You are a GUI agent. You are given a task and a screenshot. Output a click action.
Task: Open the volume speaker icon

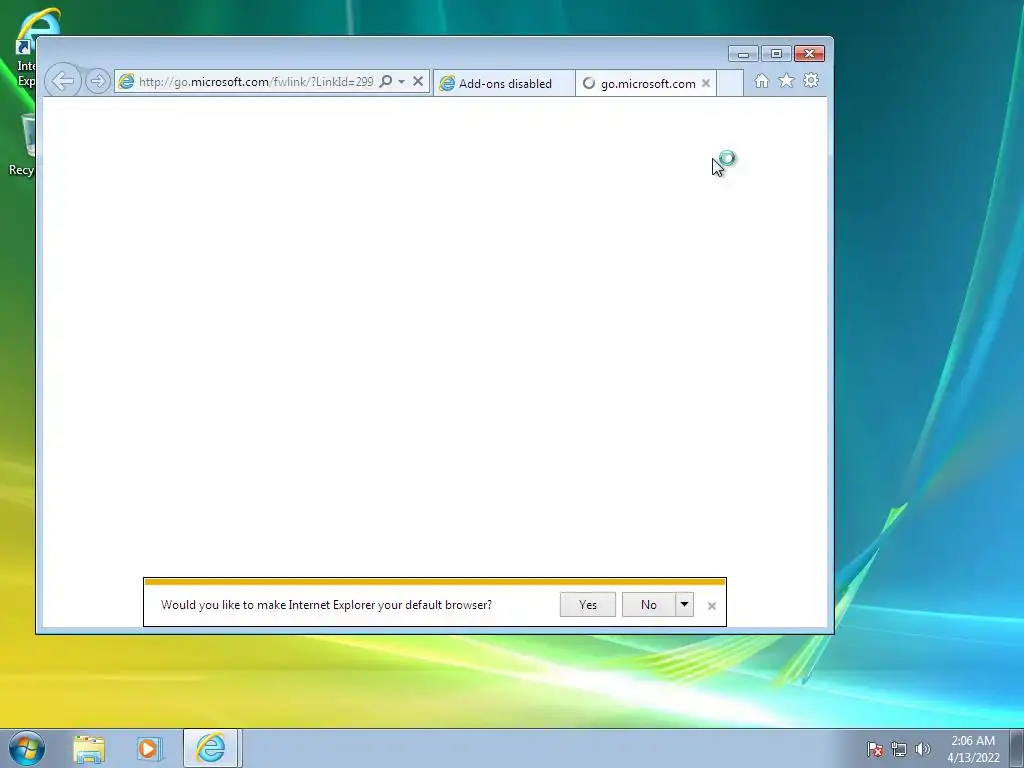pyautogui.click(x=922, y=749)
